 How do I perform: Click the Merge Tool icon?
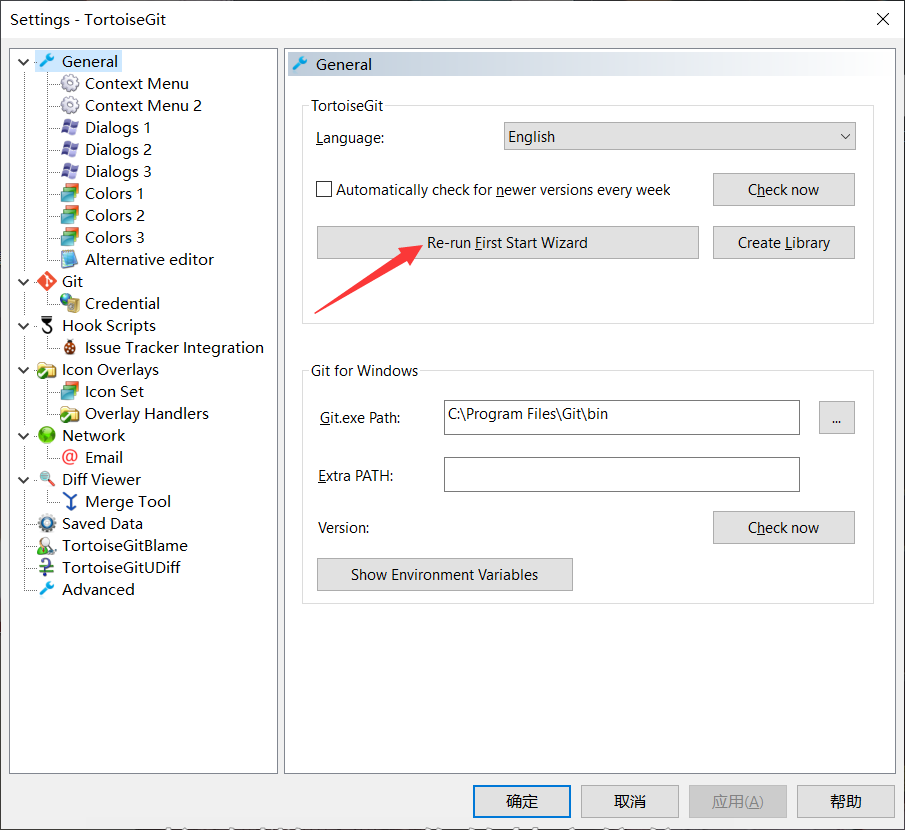tap(69, 502)
